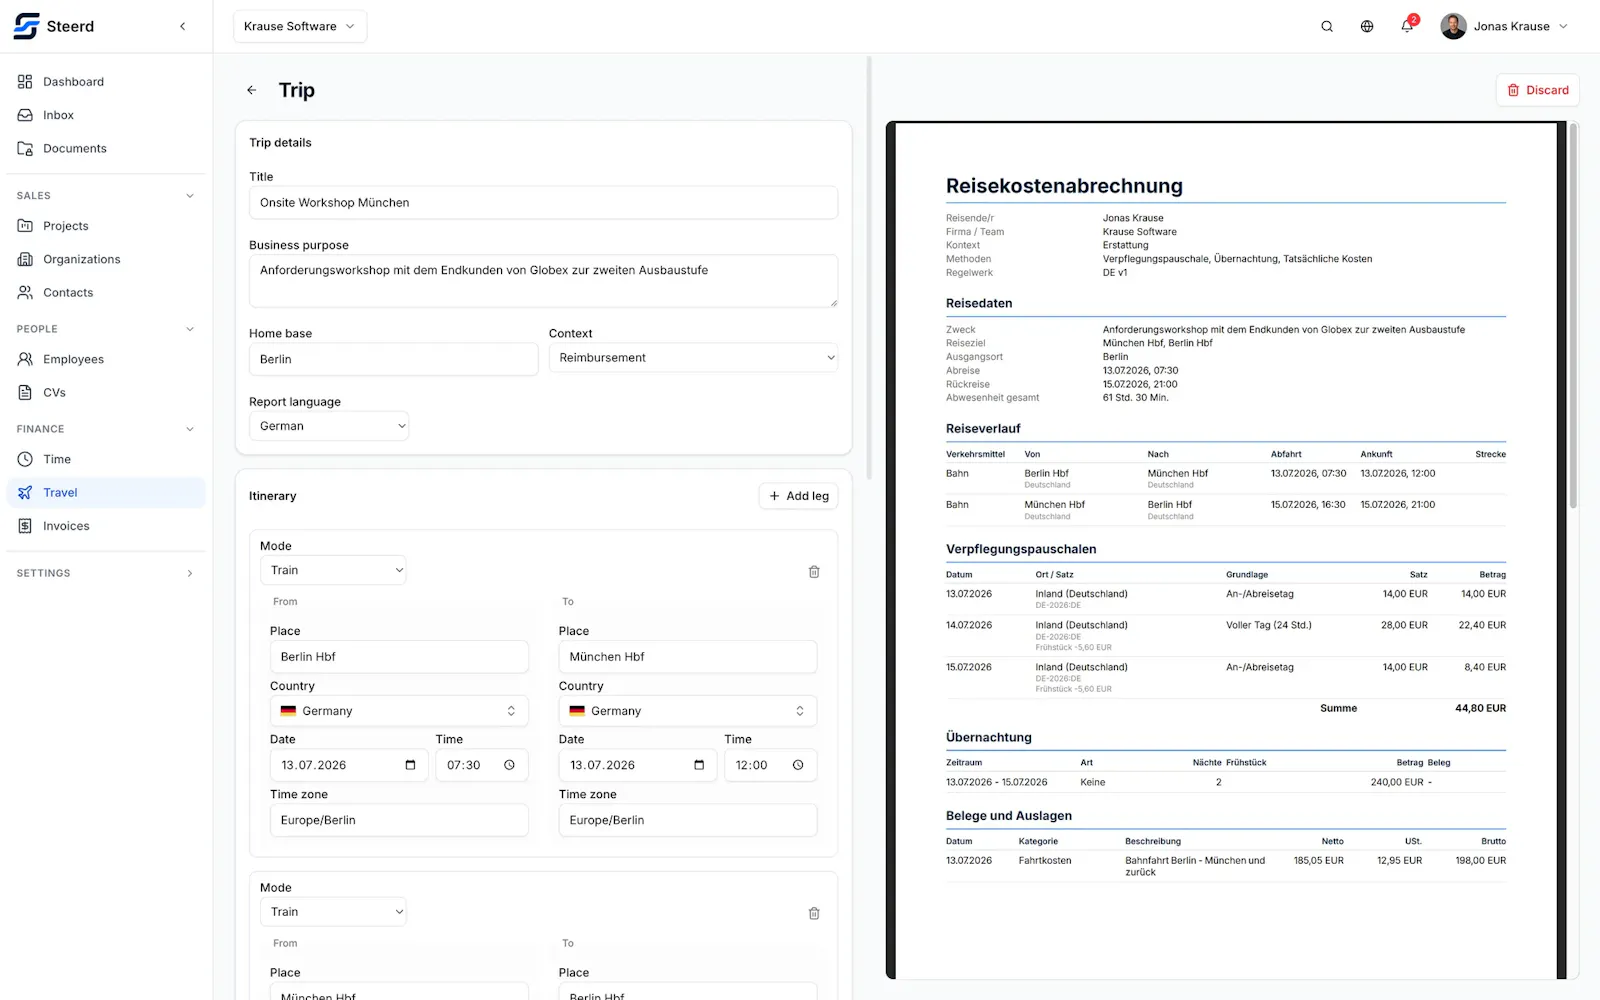Open the Context dropdown showing Reimbursement

click(x=693, y=358)
